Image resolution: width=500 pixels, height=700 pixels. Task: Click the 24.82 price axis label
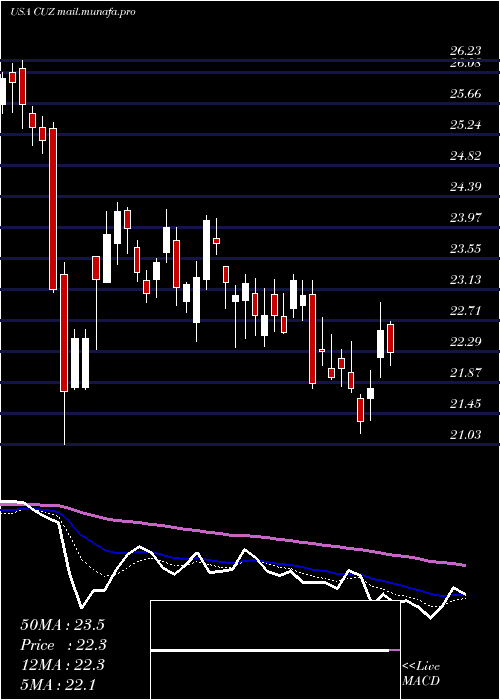point(465,156)
